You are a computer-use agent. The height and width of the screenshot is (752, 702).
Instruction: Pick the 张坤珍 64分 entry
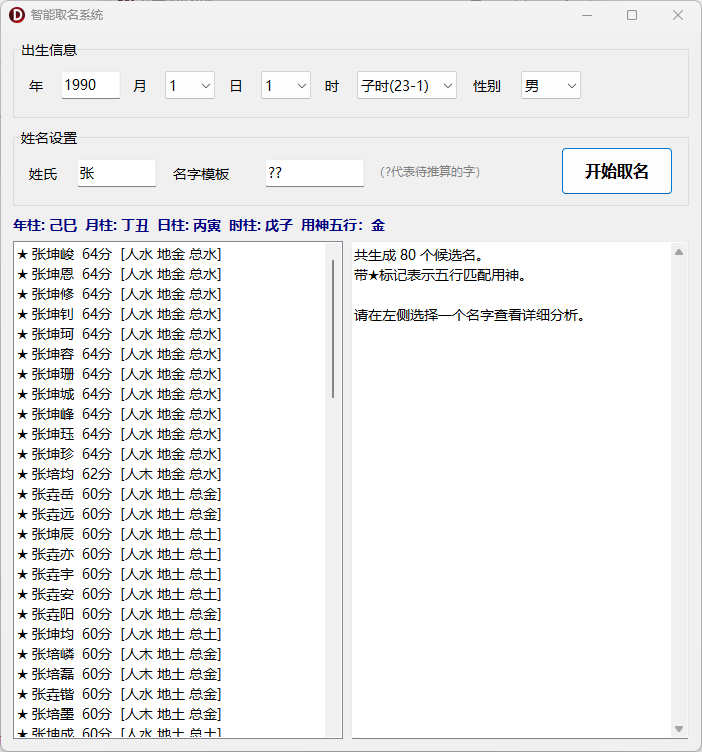(x=170, y=454)
